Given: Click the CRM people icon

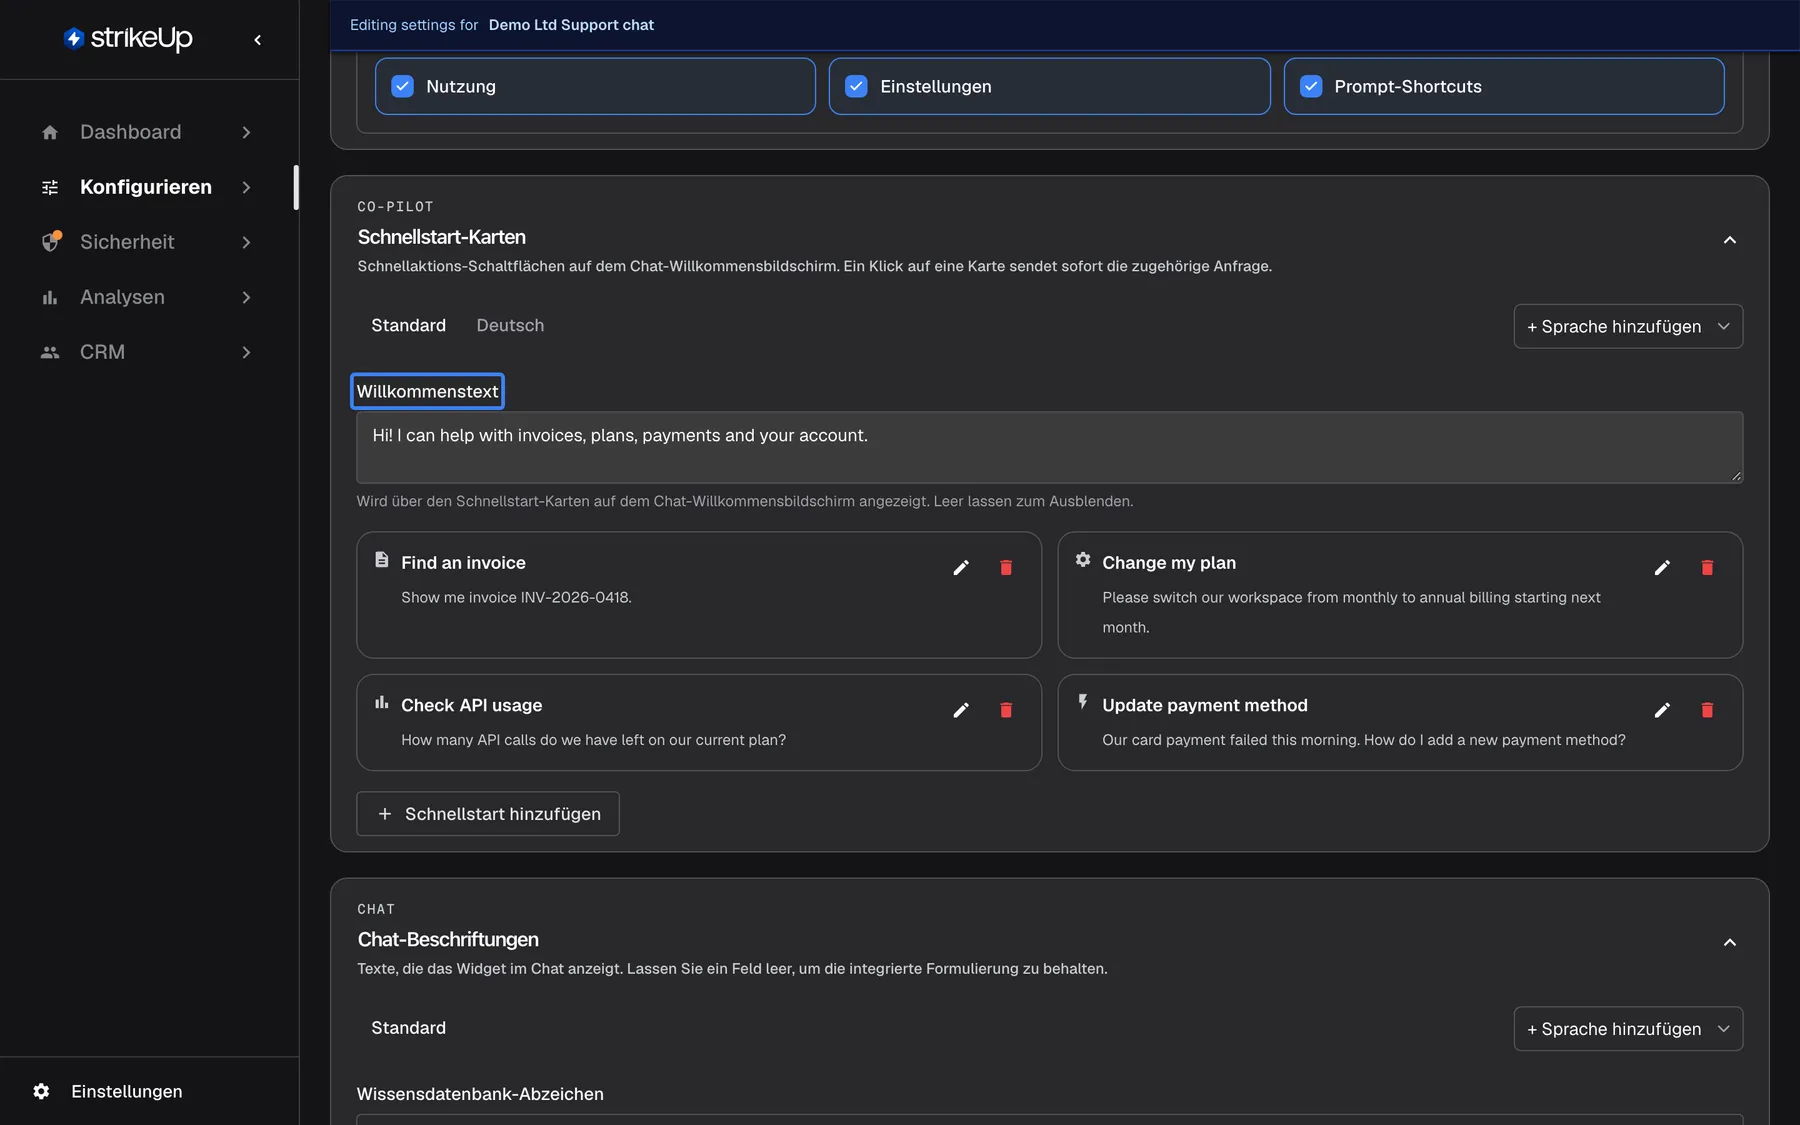Looking at the screenshot, I should click(50, 353).
